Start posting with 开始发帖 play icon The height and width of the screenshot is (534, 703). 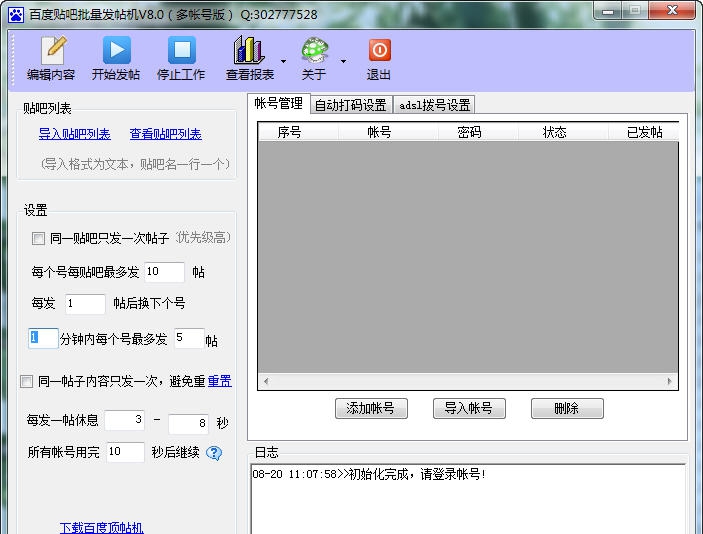(116, 59)
